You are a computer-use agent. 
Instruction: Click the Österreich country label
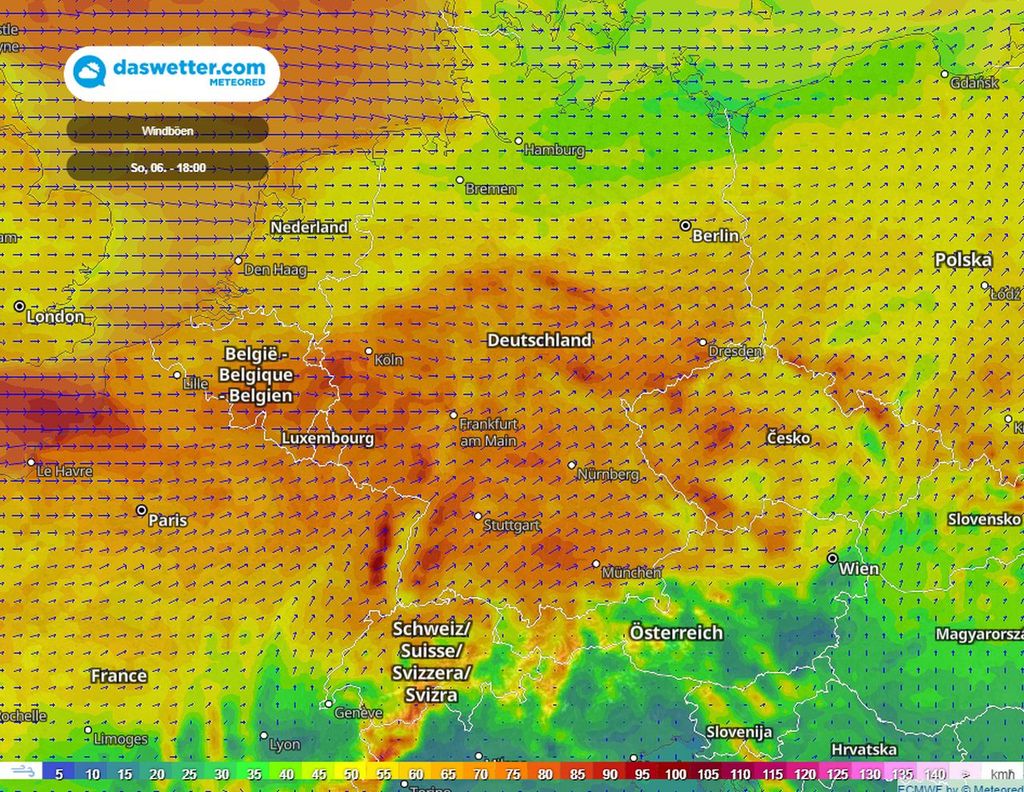pos(676,633)
